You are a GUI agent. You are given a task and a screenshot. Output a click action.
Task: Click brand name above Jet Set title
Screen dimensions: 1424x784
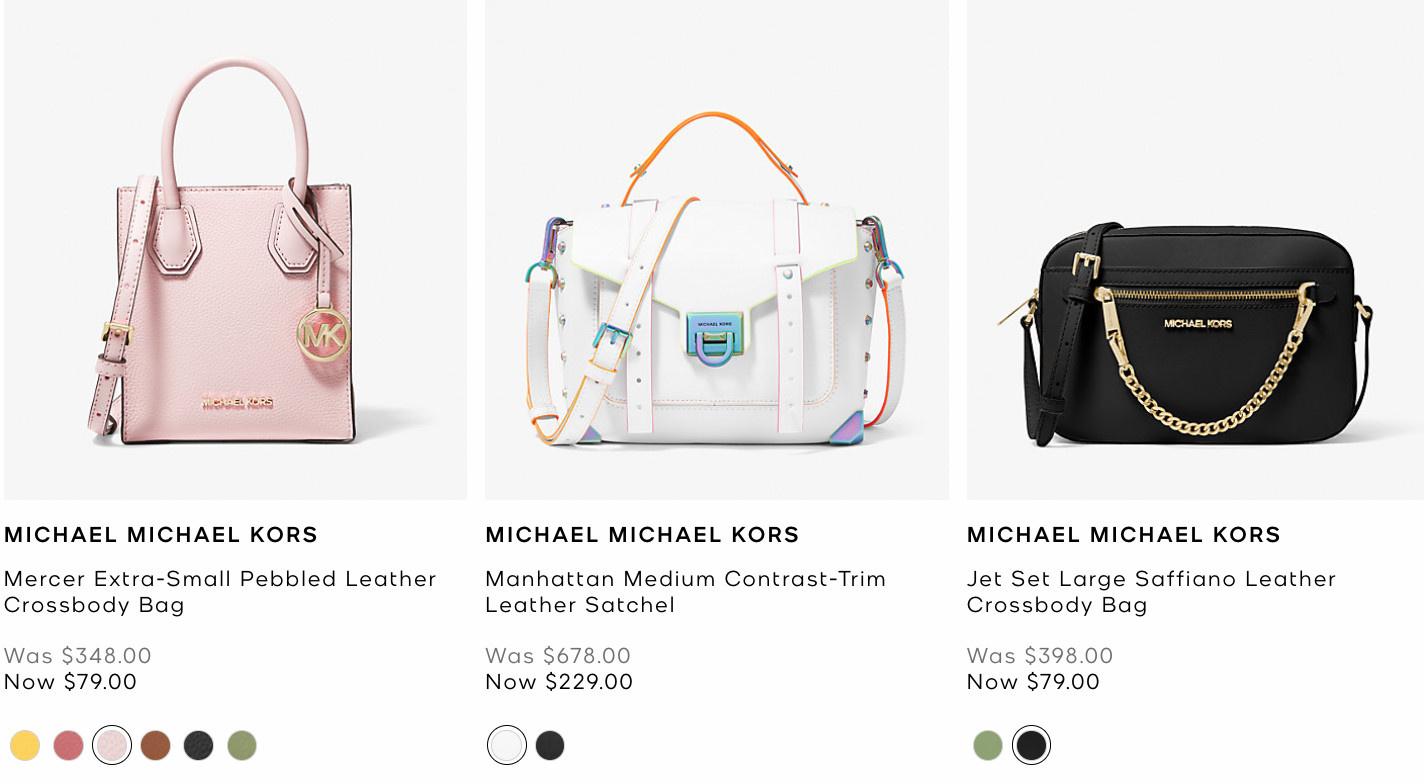(1124, 535)
